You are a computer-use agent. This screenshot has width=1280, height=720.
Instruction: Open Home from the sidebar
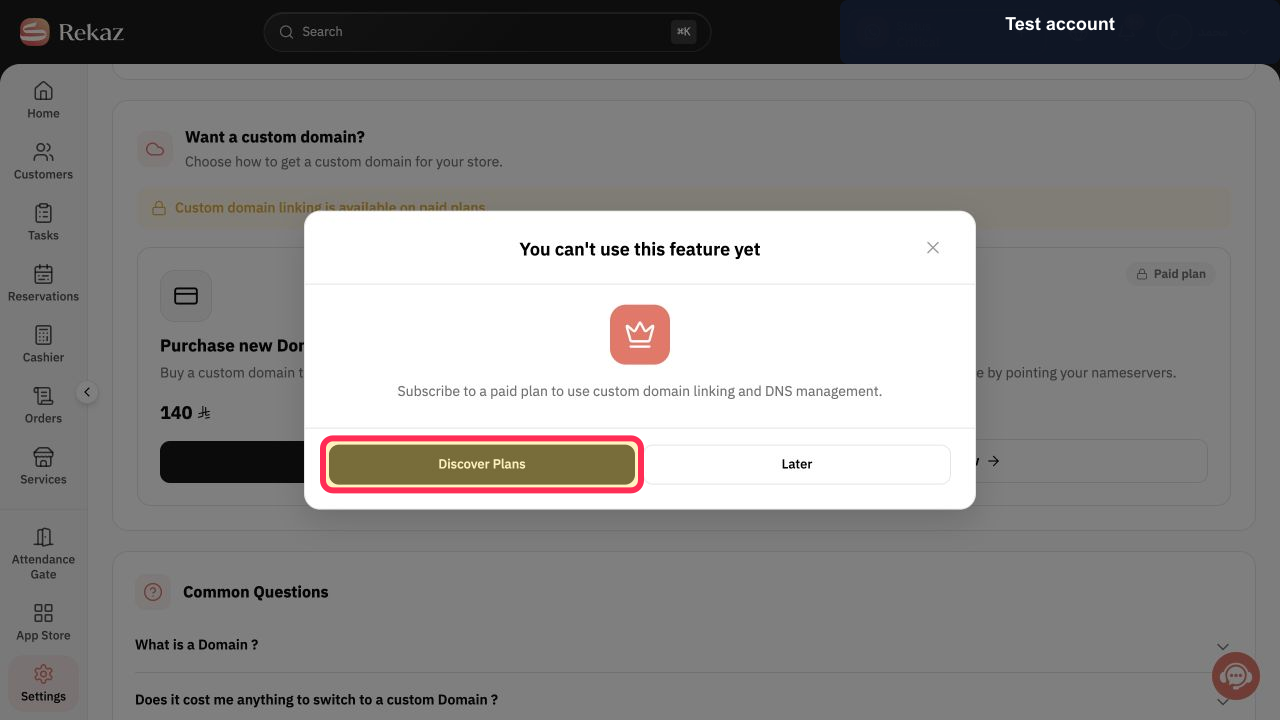click(43, 100)
